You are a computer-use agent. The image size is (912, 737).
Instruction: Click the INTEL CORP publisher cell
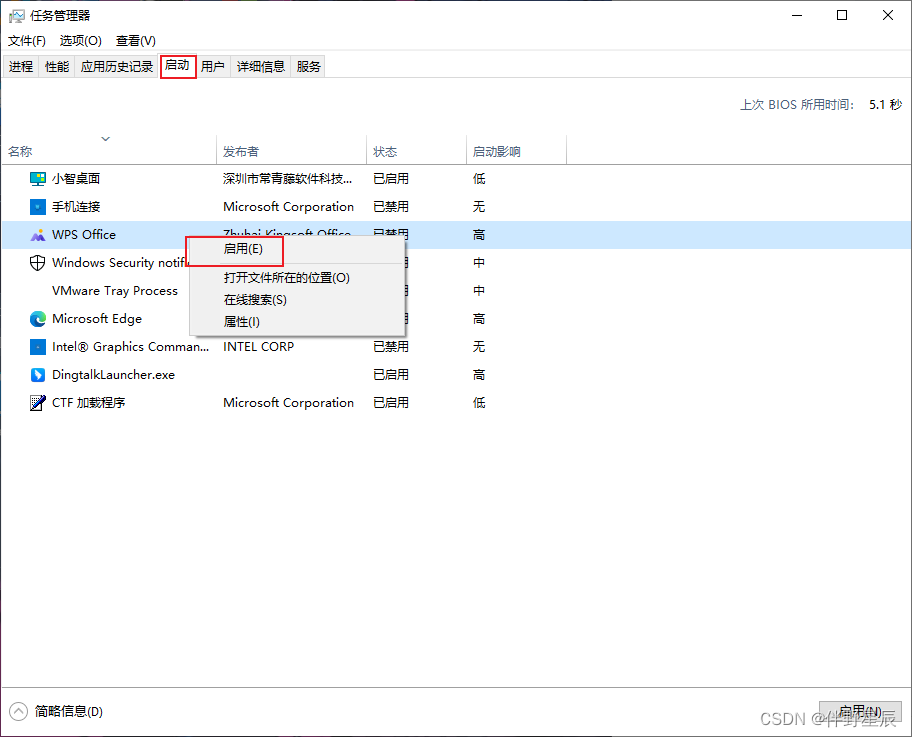click(259, 347)
